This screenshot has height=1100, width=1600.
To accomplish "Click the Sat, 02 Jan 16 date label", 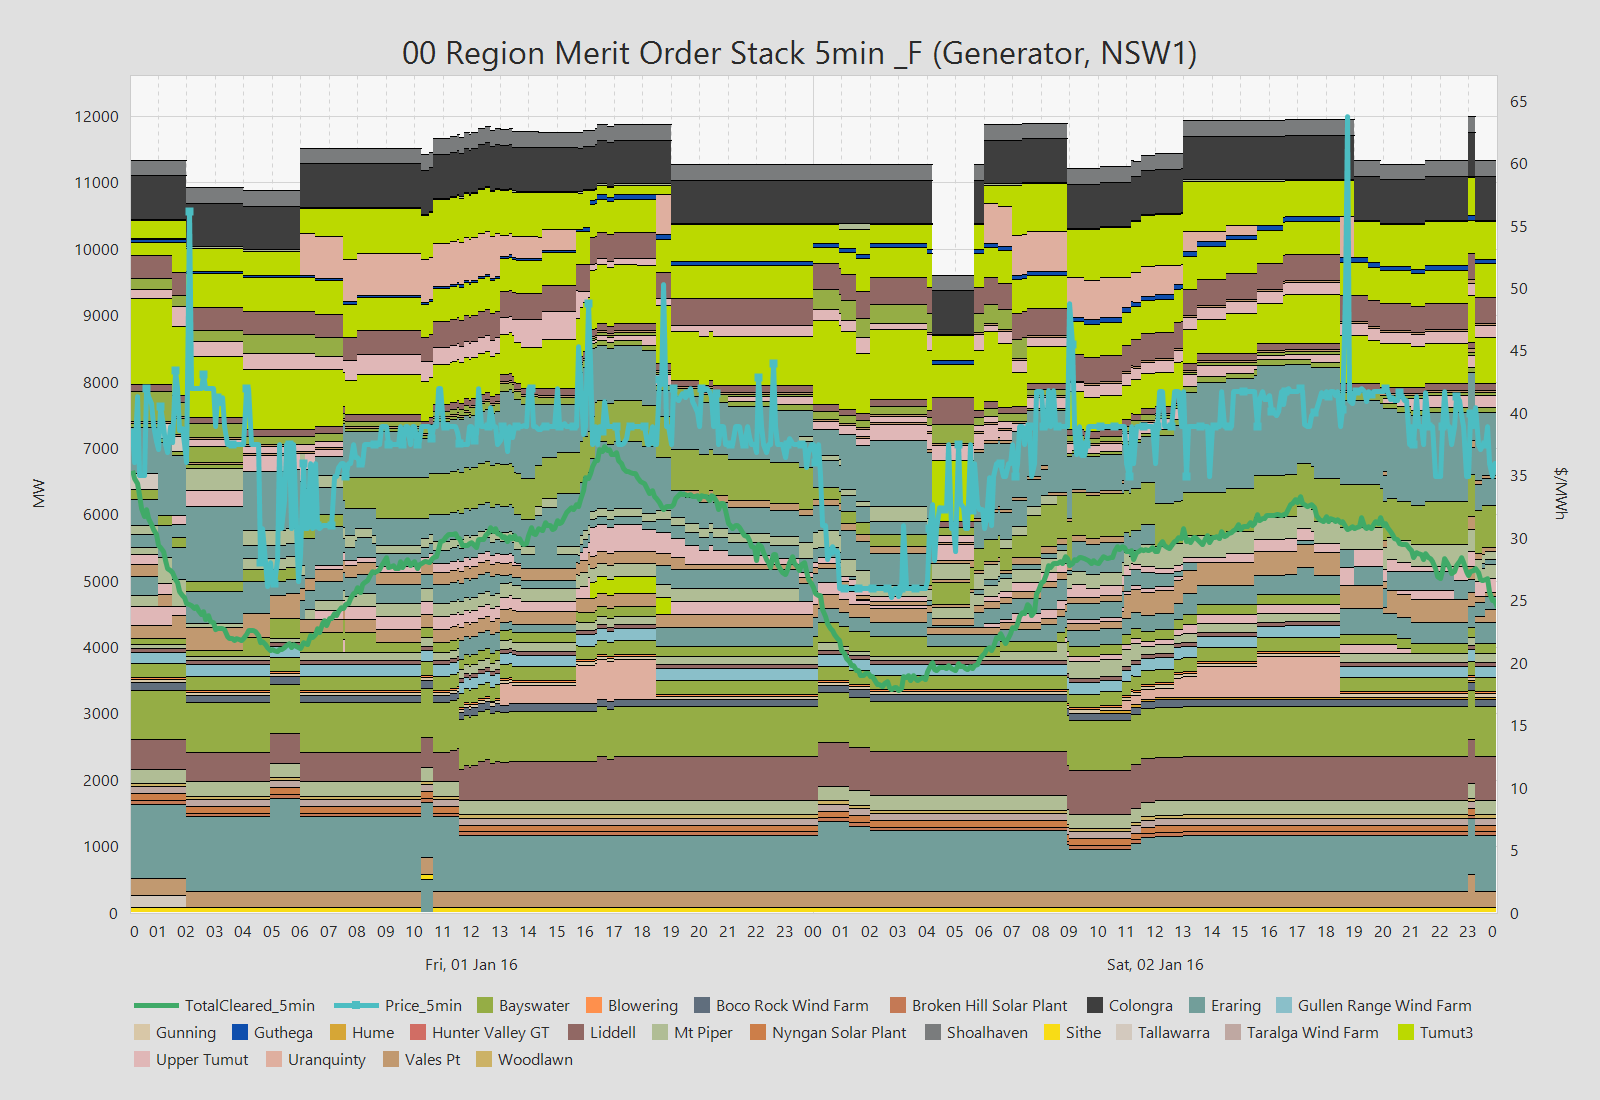I will click(x=1155, y=964).
